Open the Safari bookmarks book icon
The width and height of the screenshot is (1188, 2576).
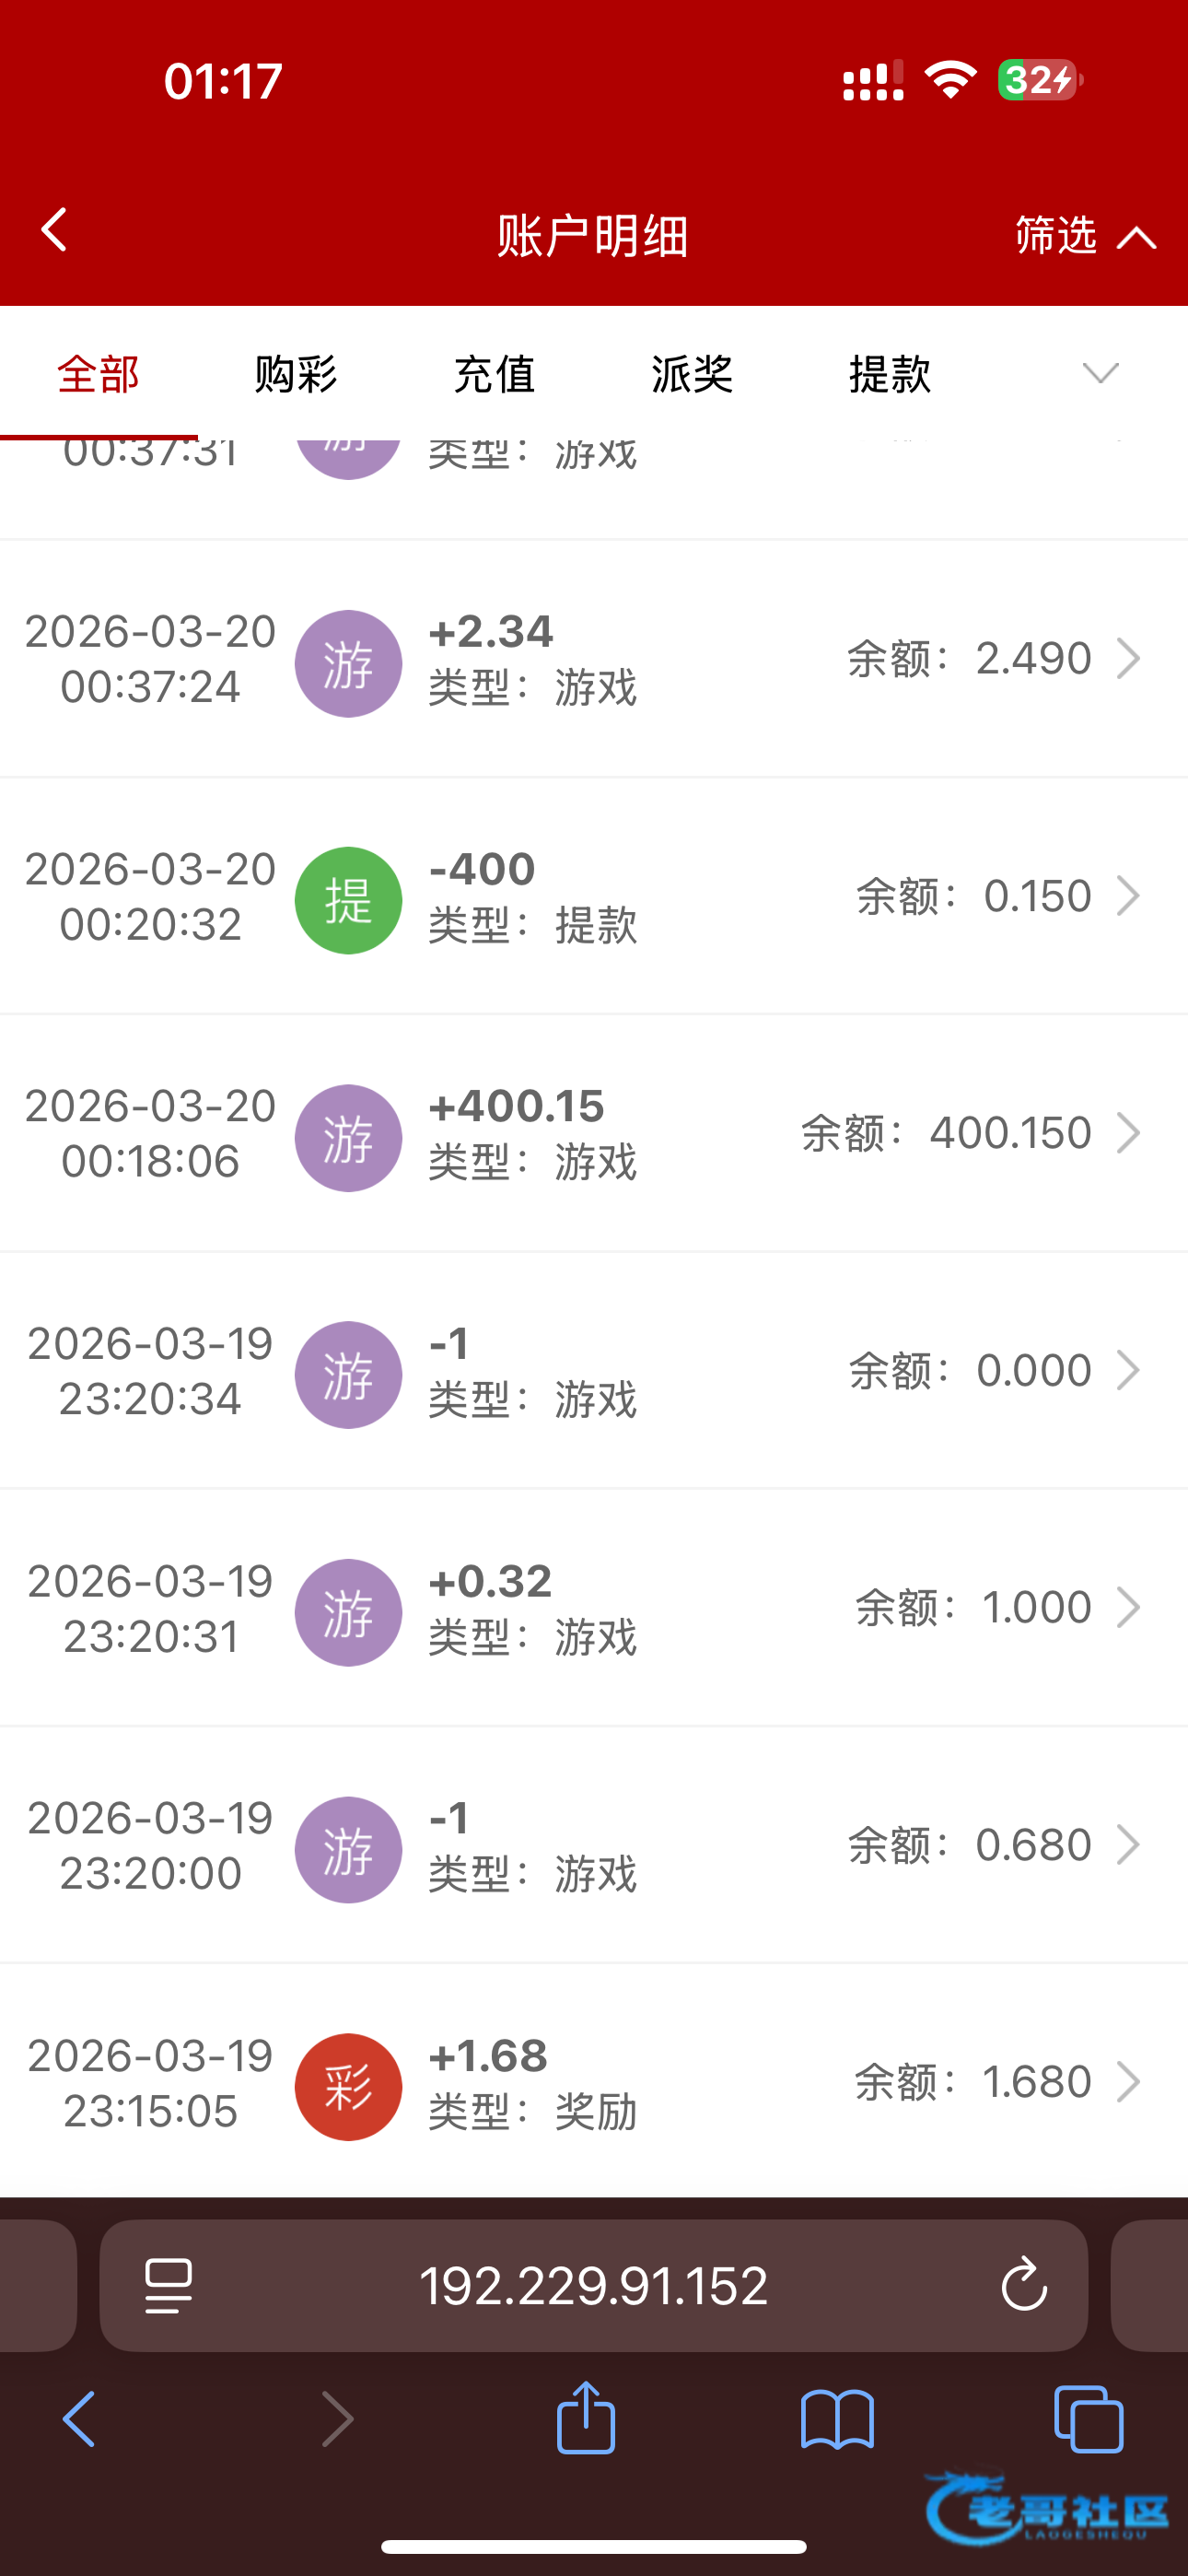[837, 2420]
